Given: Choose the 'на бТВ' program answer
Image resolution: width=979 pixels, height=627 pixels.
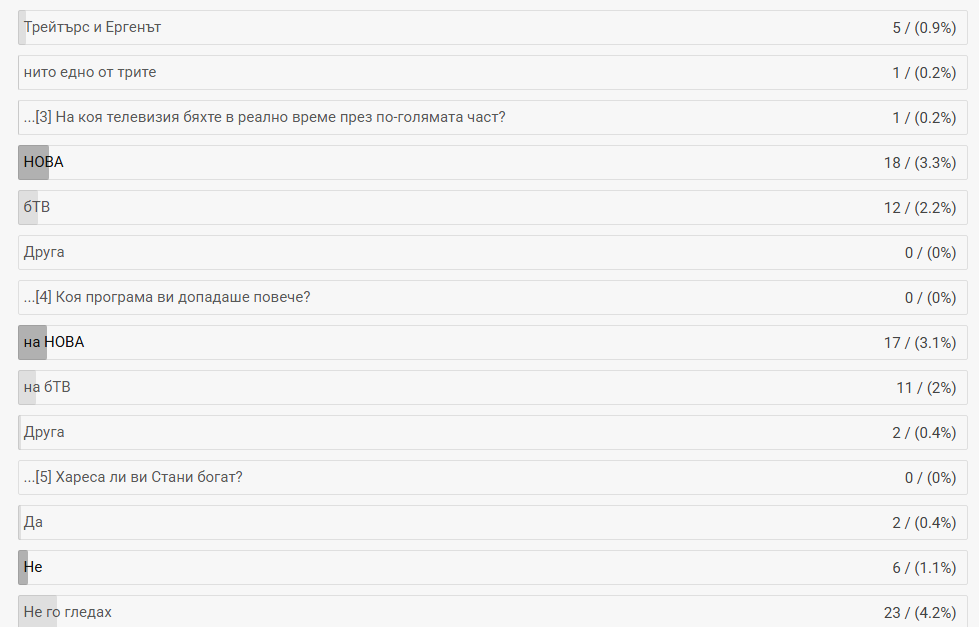Looking at the screenshot, I should tap(47, 387).
